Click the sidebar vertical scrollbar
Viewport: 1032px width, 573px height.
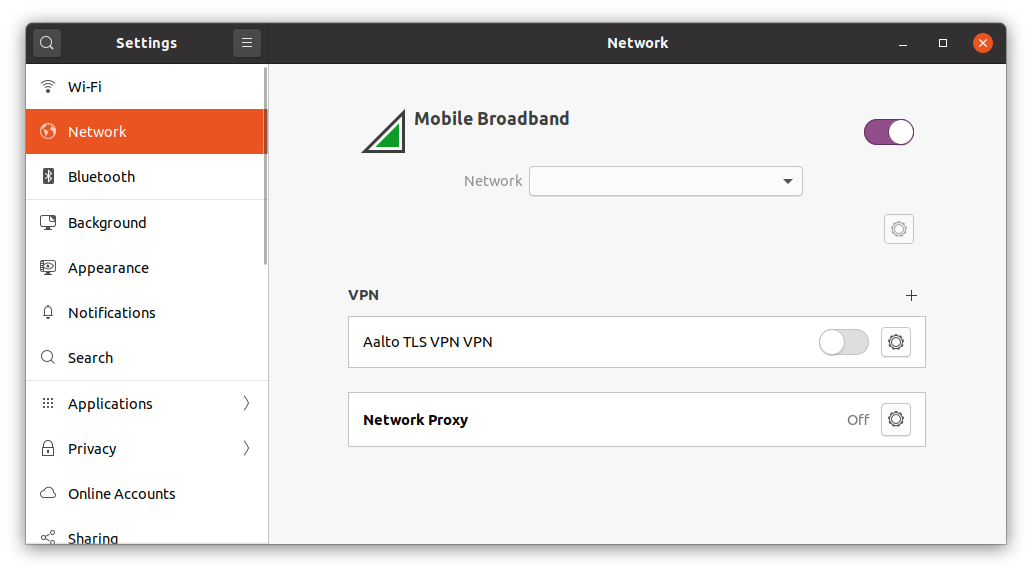[x=265, y=165]
